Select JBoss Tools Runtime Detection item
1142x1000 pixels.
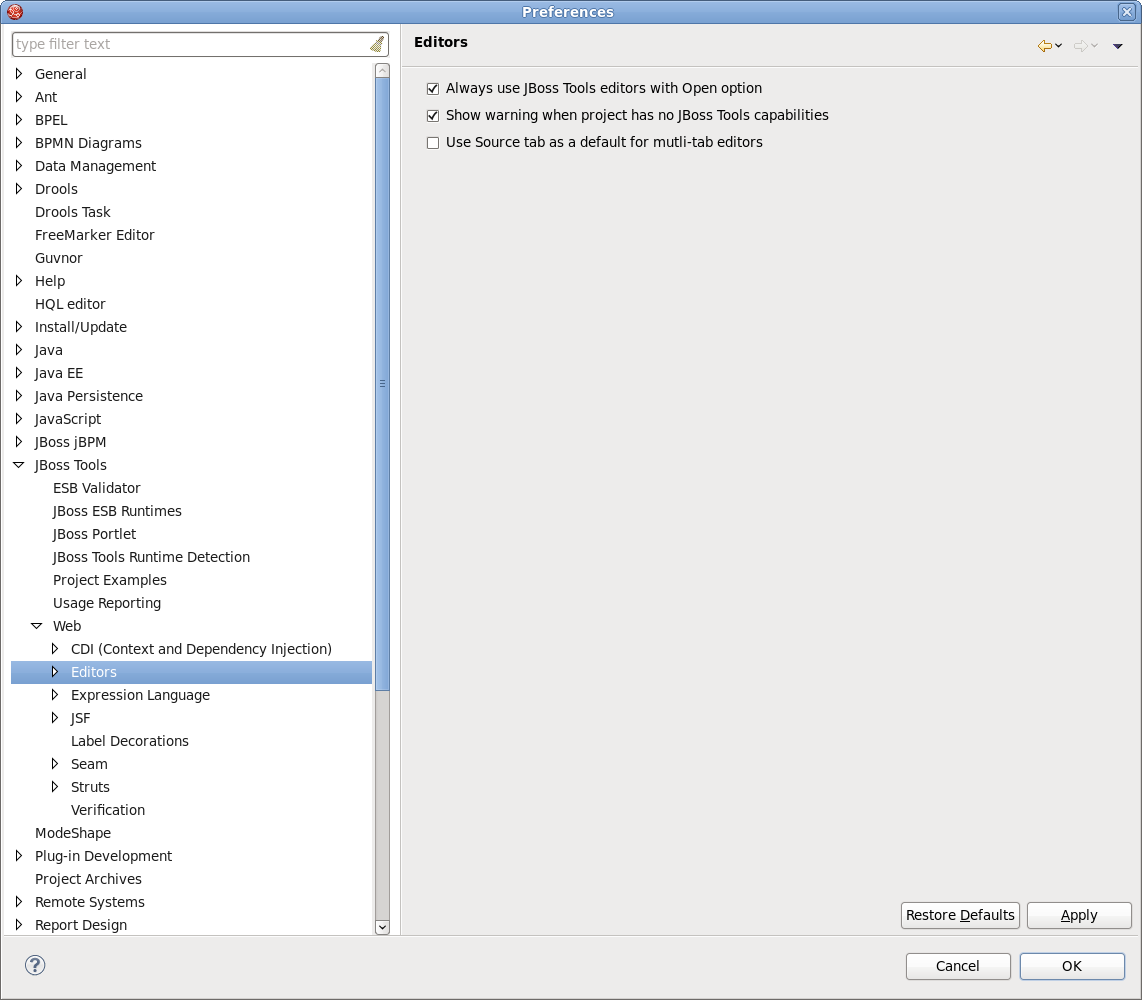pyautogui.click(x=151, y=557)
